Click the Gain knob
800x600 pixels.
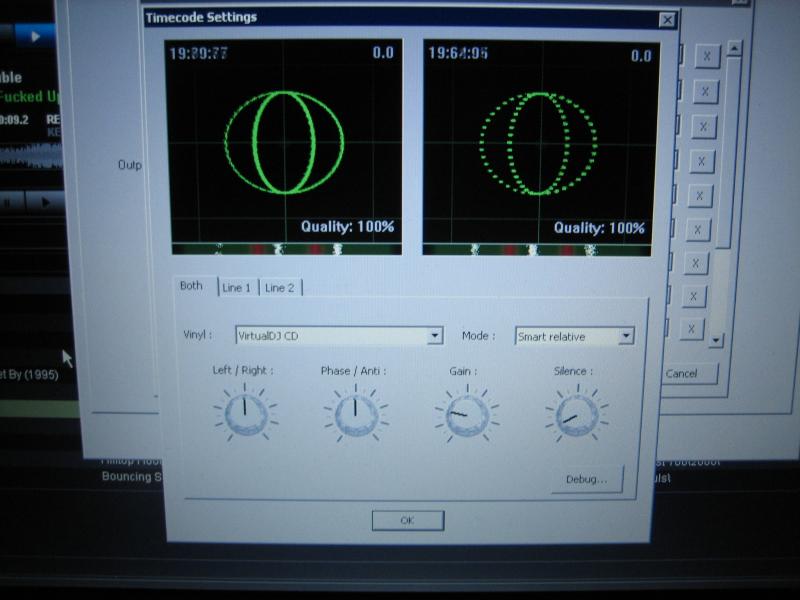tap(467, 415)
